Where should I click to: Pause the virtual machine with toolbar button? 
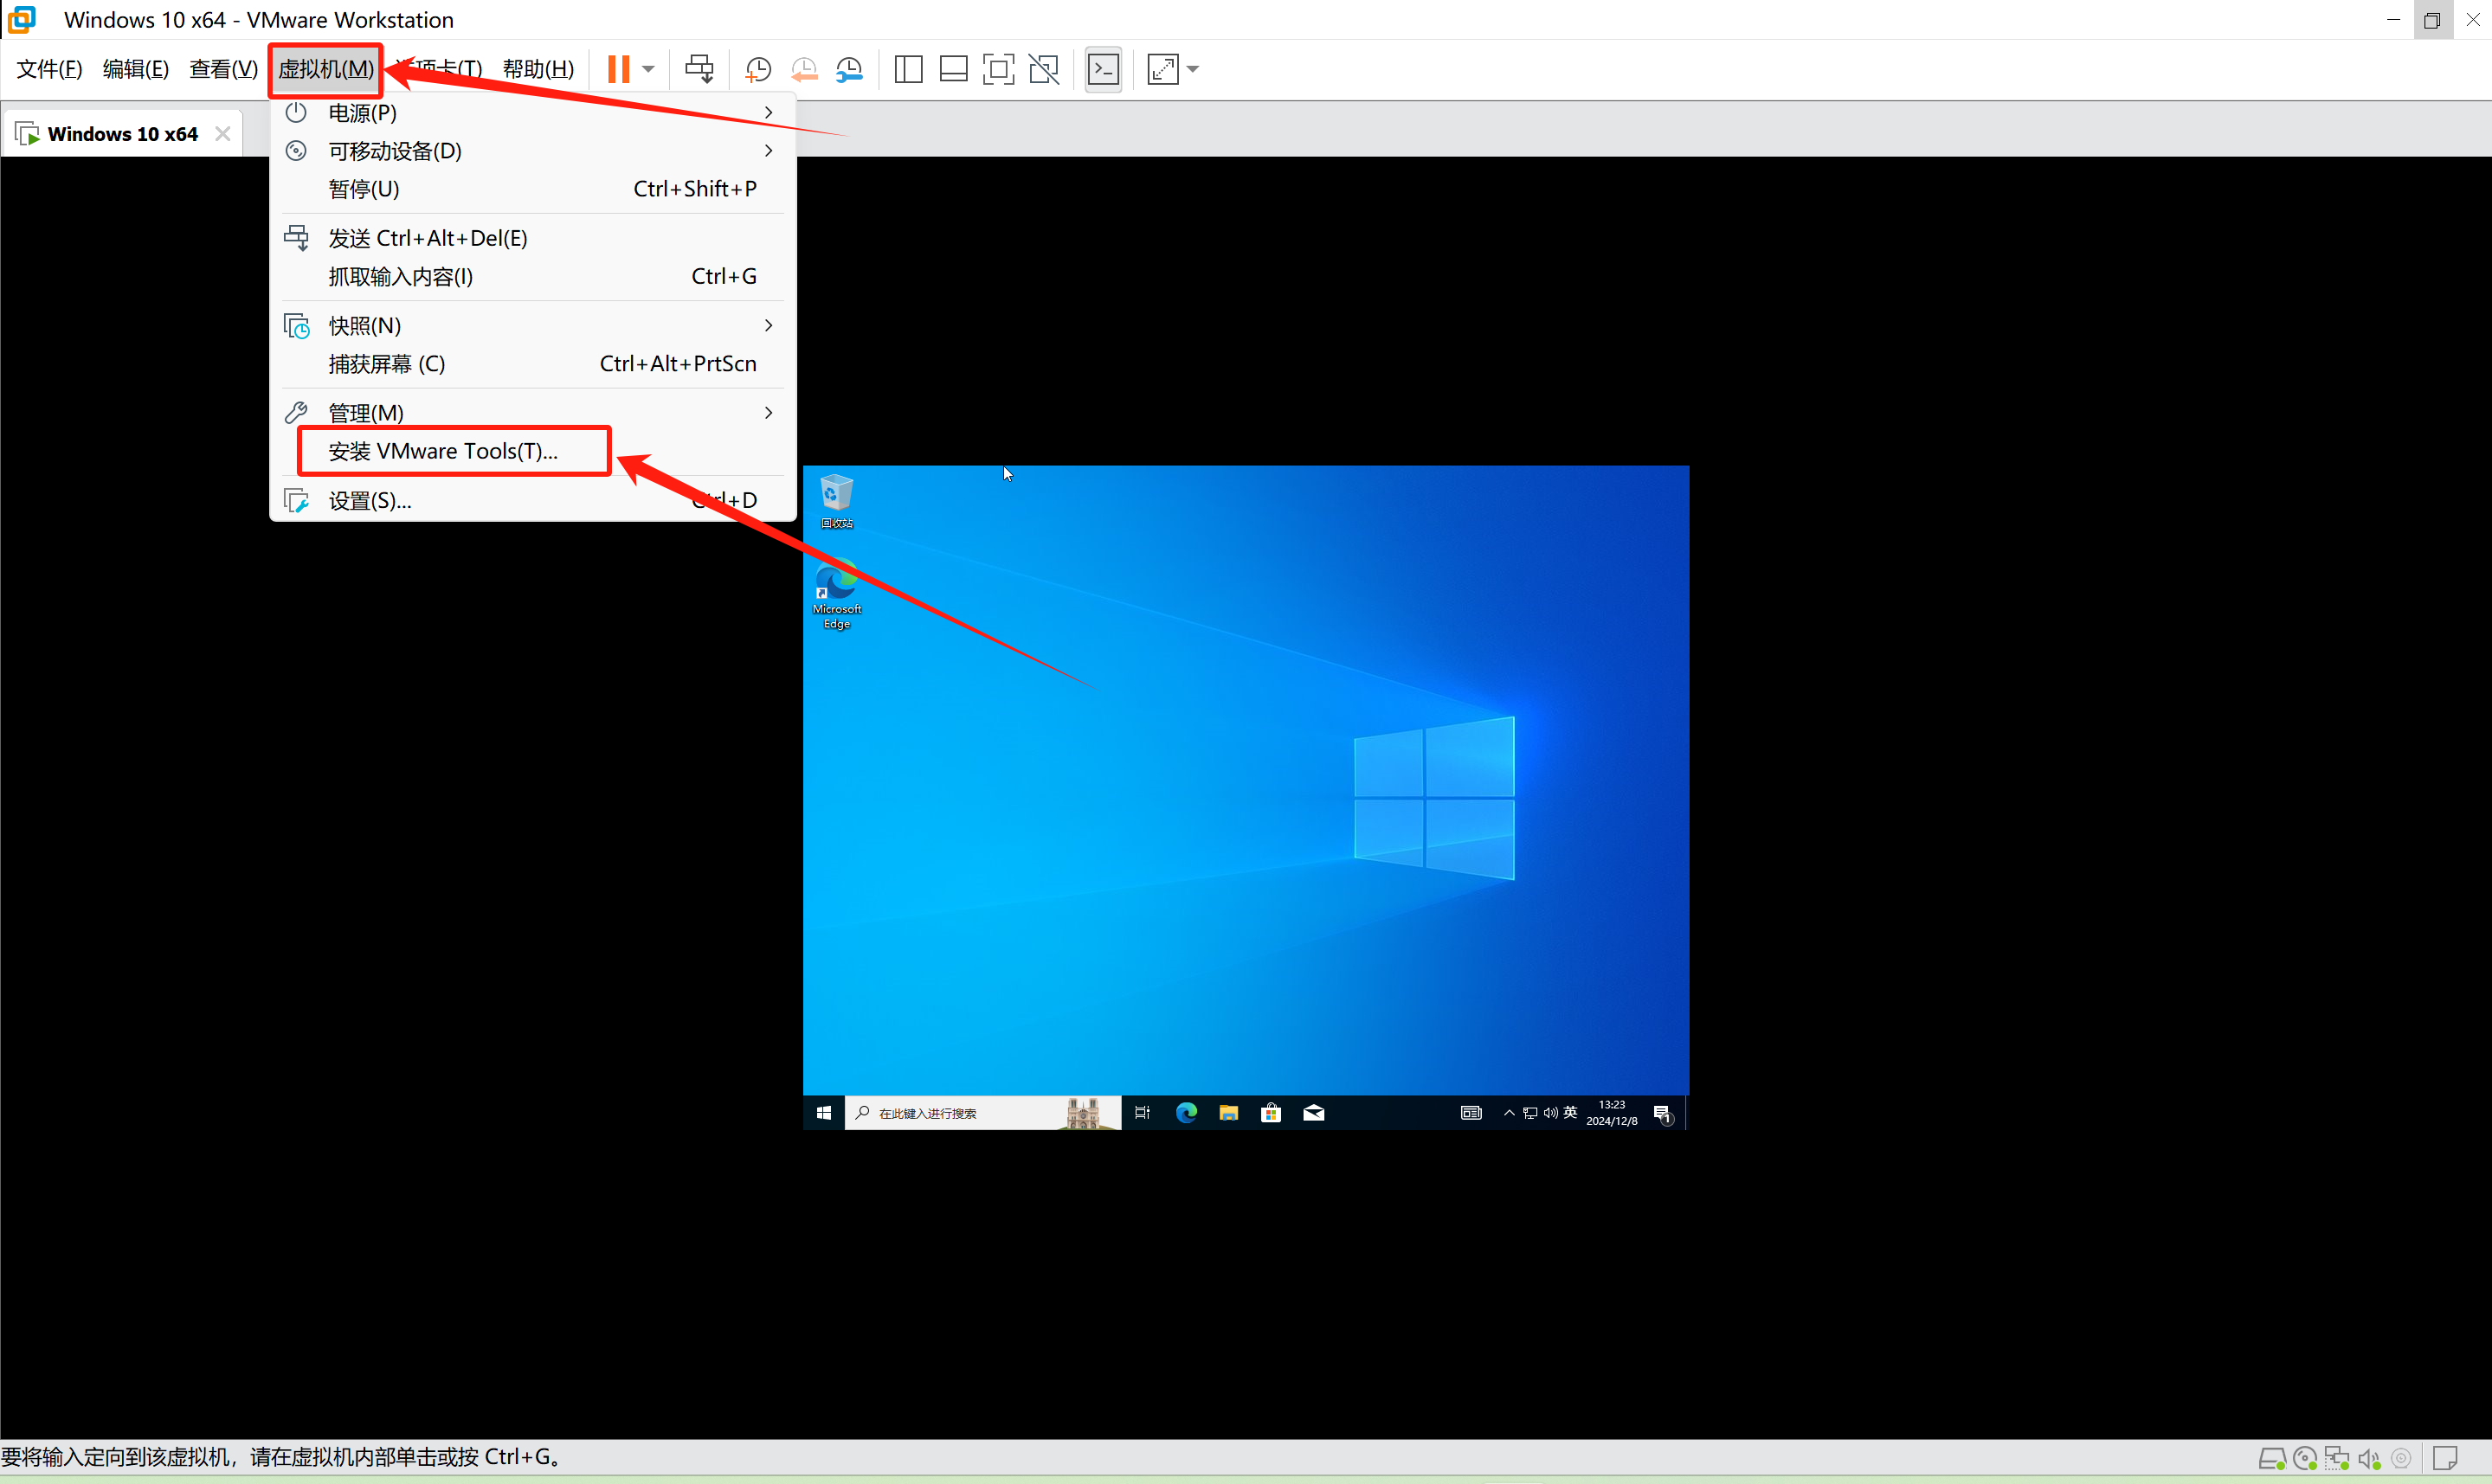(x=618, y=69)
